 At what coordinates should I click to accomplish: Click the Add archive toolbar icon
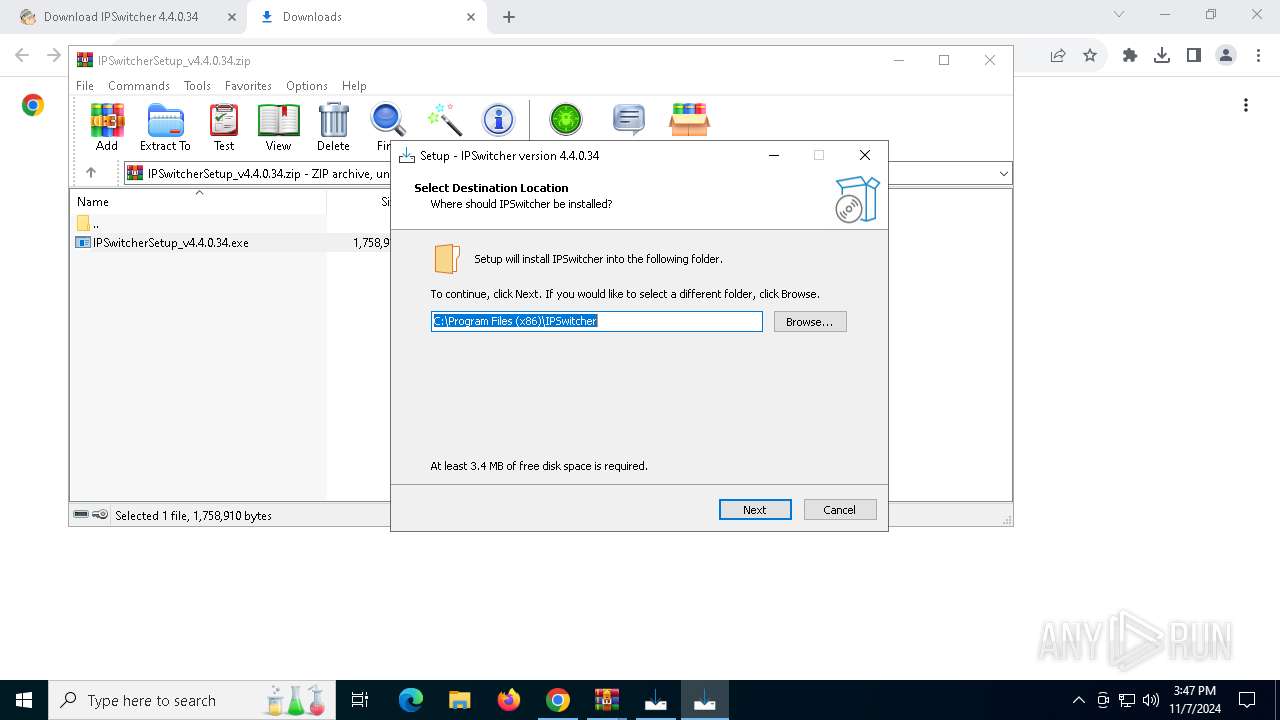coord(107,127)
